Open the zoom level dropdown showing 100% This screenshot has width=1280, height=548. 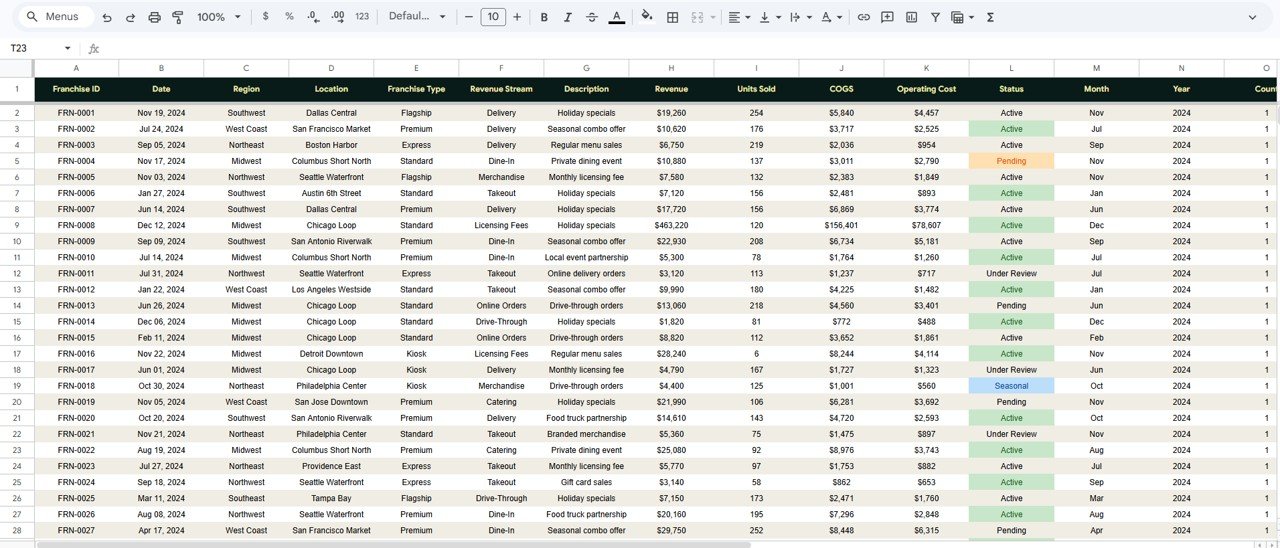click(219, 17)
